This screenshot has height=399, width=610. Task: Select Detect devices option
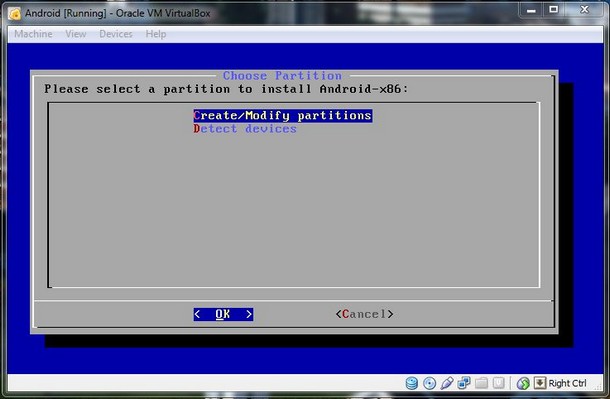coord(245,129)
